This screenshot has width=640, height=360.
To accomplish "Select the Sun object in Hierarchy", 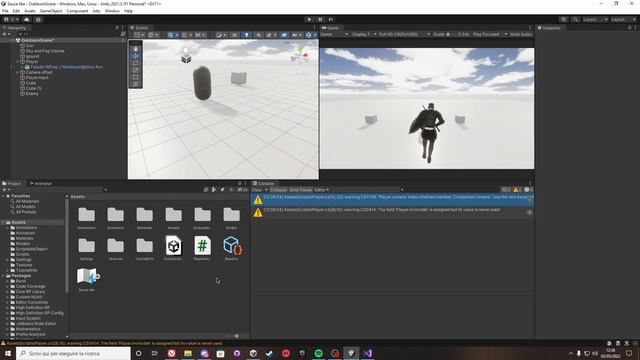I will click(29, 46).
